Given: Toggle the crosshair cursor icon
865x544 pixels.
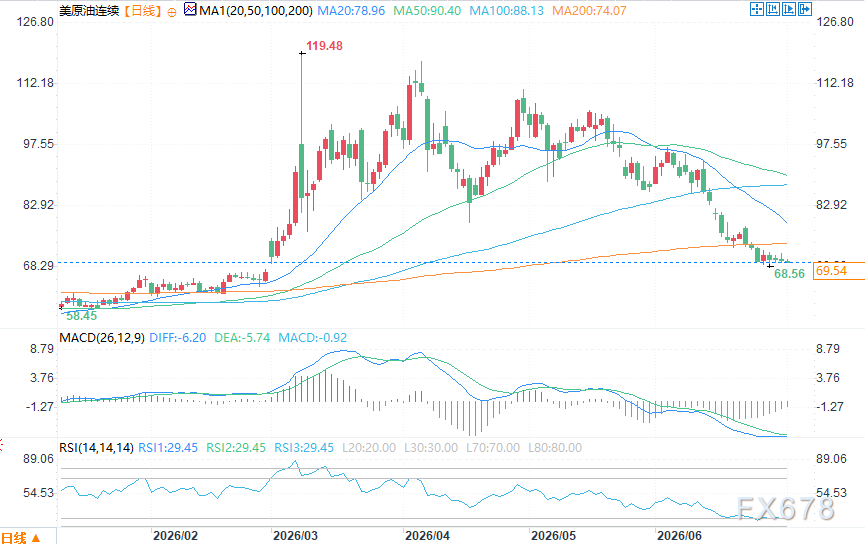Looking at the screenshot, I should coord(757,9).
